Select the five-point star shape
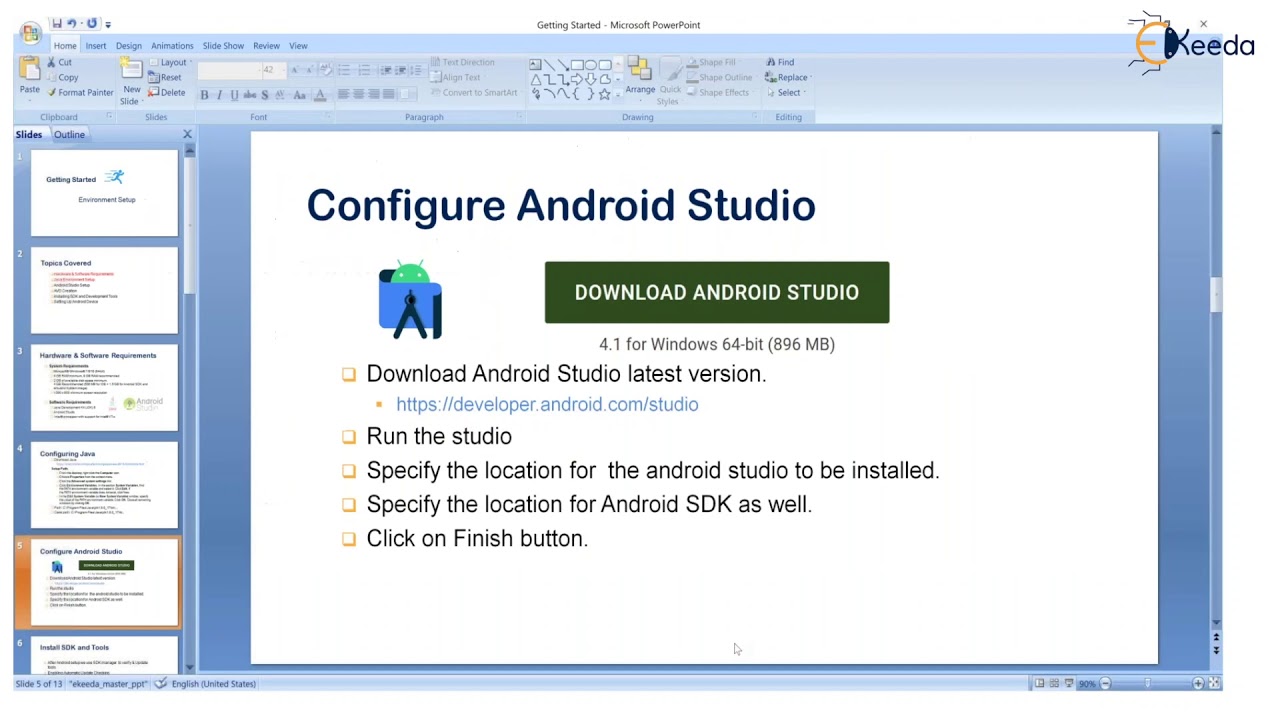 [604, 93]
